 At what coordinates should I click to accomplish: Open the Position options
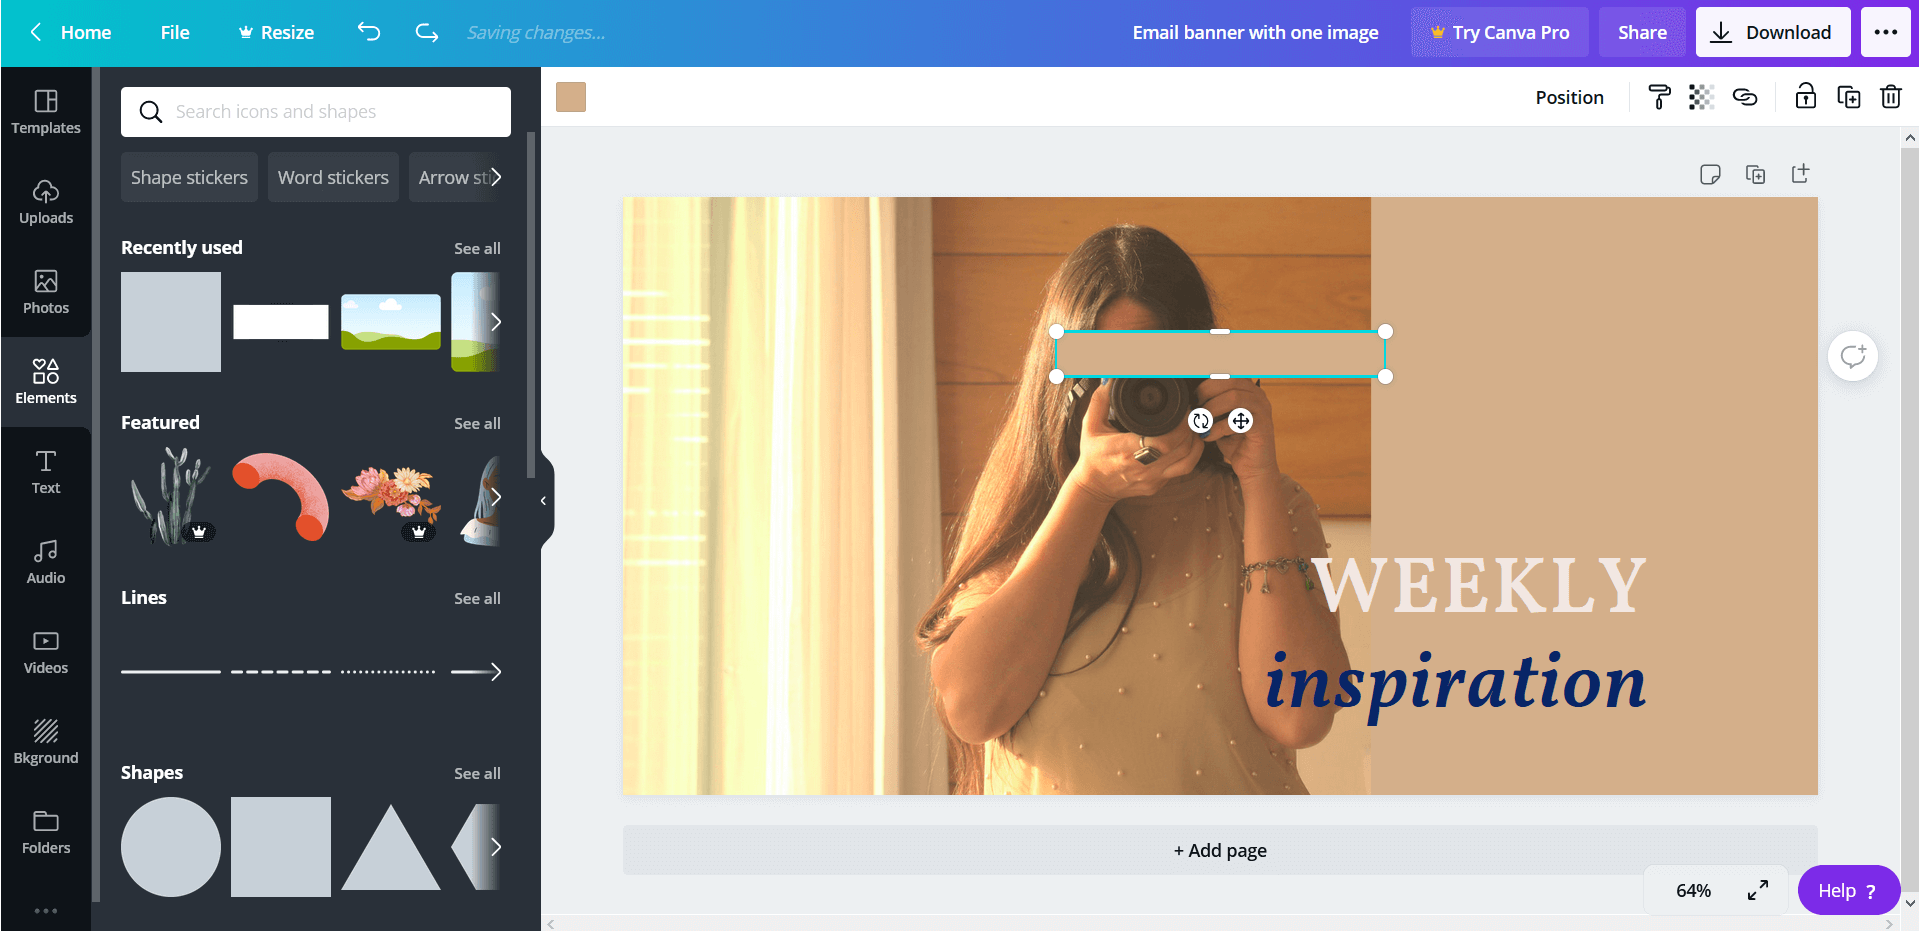click(x=1569, y=97)
